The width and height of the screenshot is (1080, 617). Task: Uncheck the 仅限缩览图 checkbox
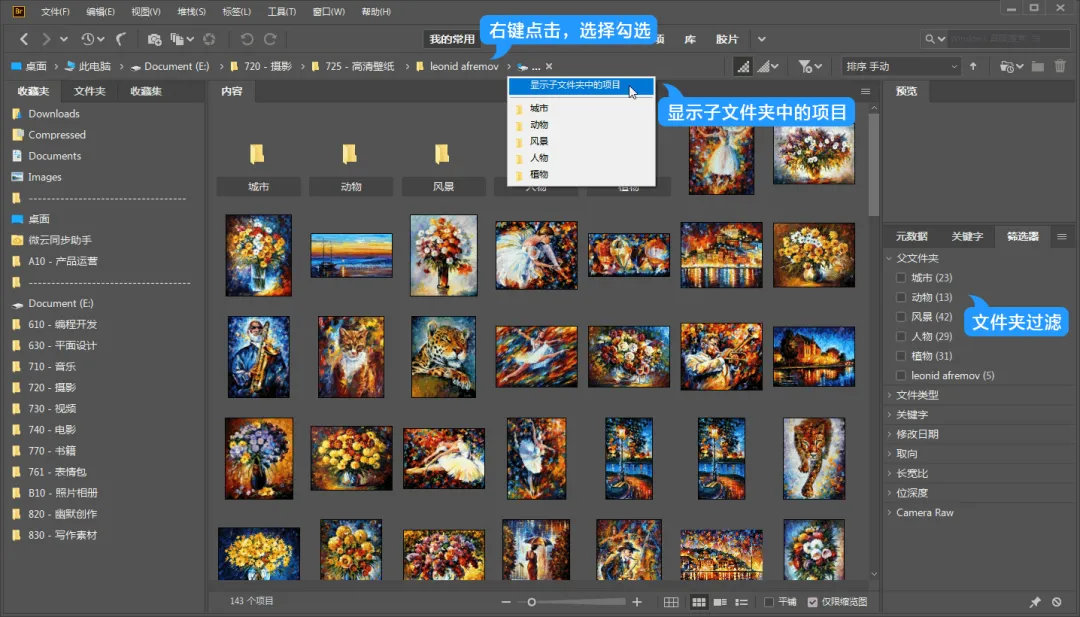pos(813,602)
